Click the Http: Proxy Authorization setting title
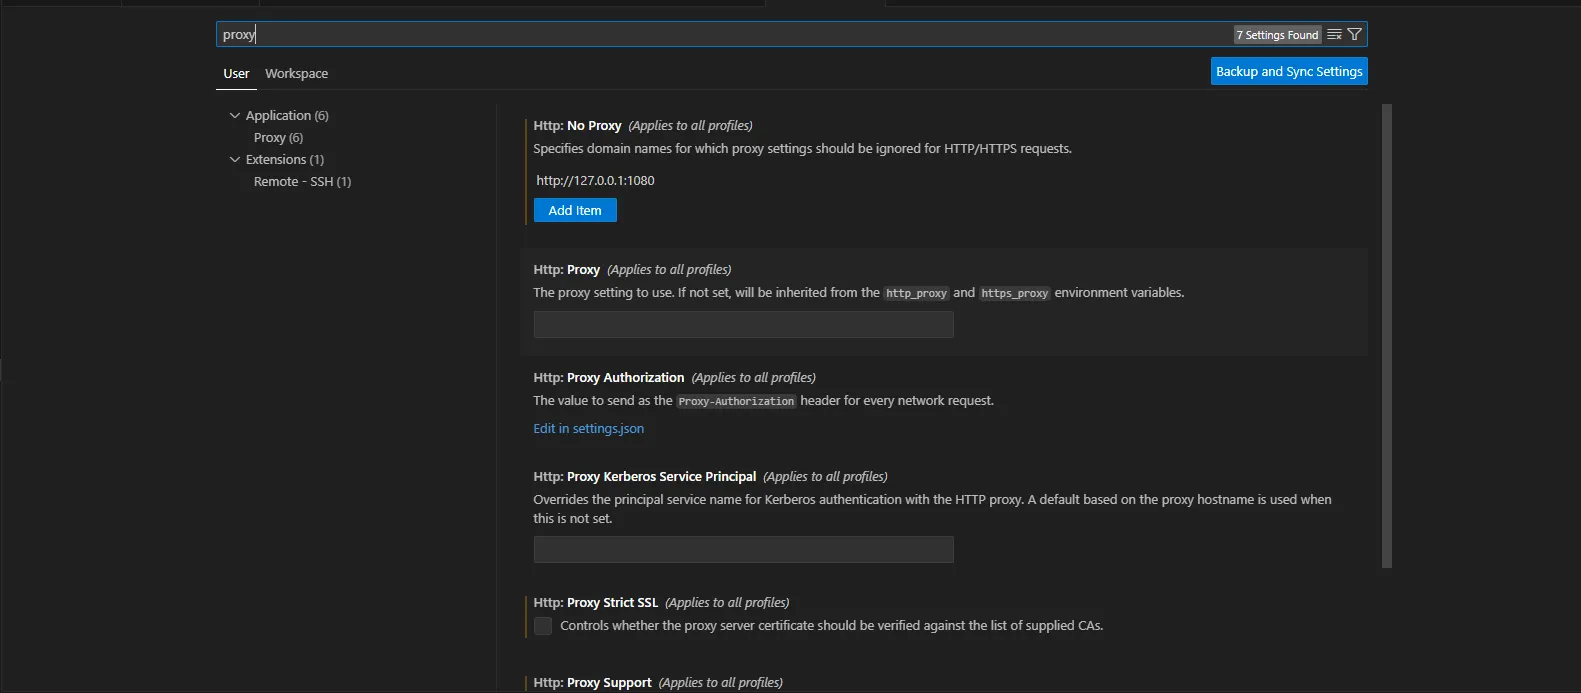The height and width of the screenshot is (693, 1581). [608, 378]
